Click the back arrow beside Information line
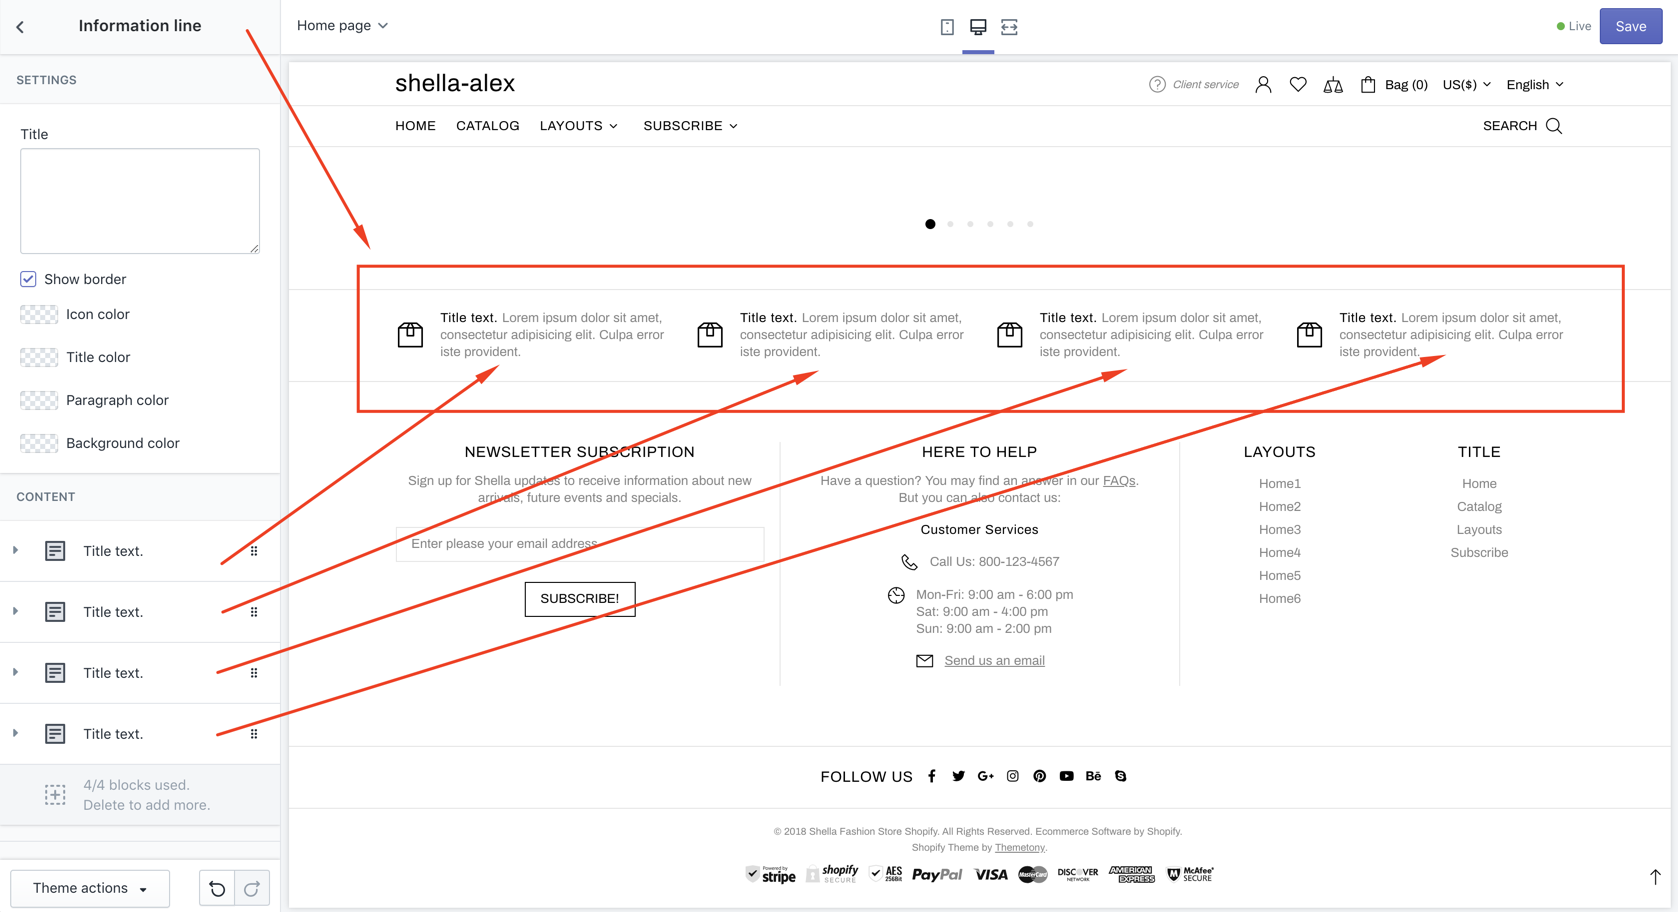This screenshot has width=1679, height=912. [x=20, y=27]
